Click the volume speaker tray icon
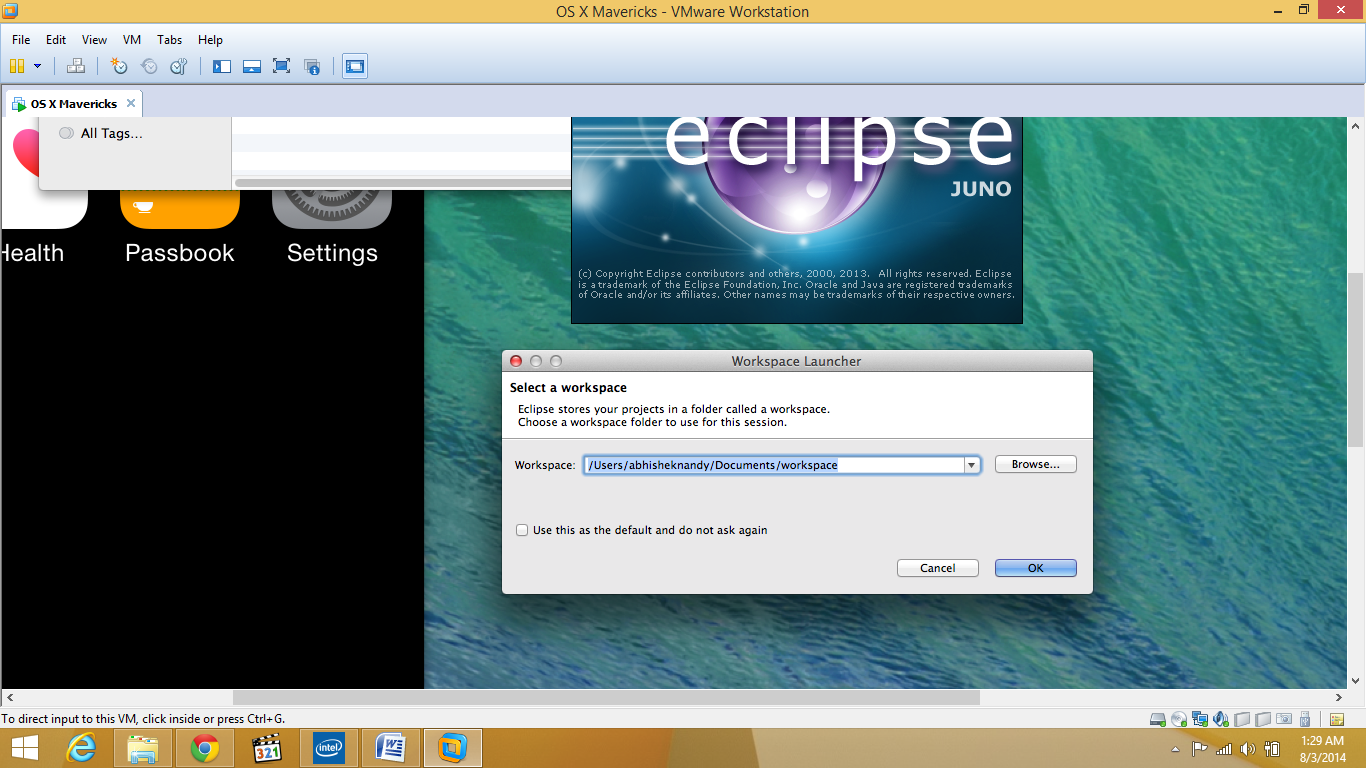This screenshot has width=1366, height=768. coord(1247,749)
